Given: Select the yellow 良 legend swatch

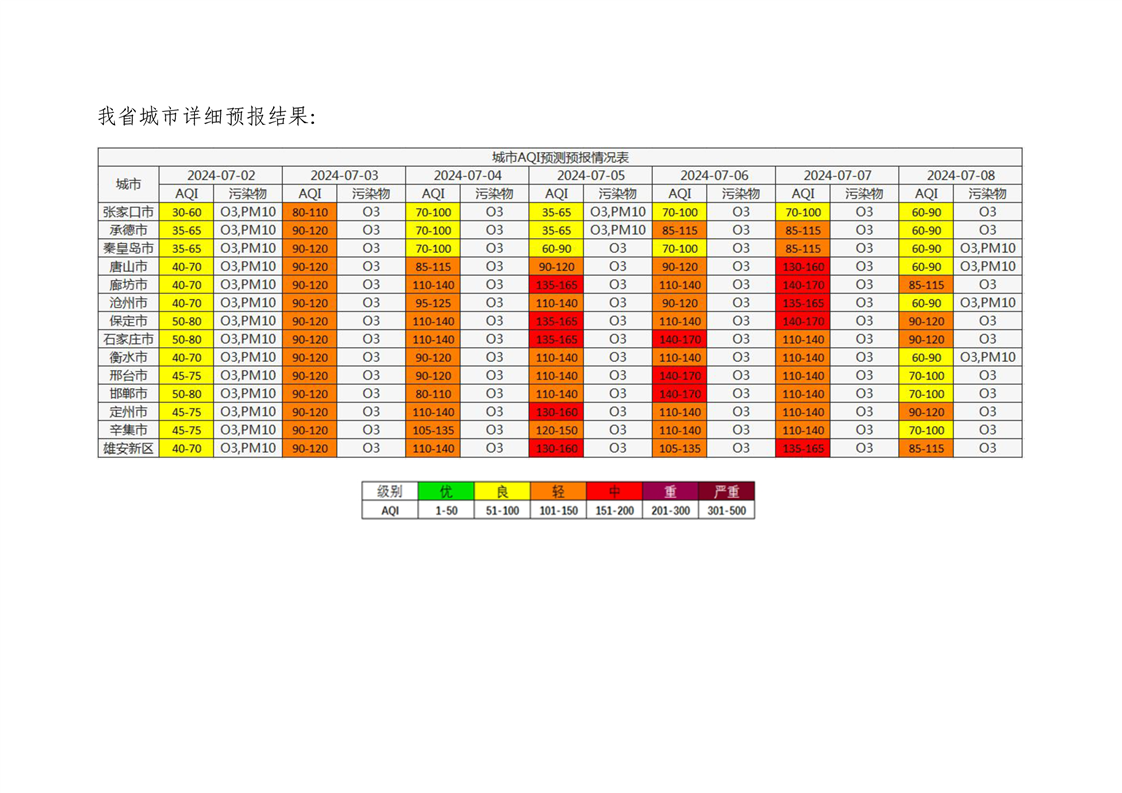Looking at the screenshot, I should [502, 491].
